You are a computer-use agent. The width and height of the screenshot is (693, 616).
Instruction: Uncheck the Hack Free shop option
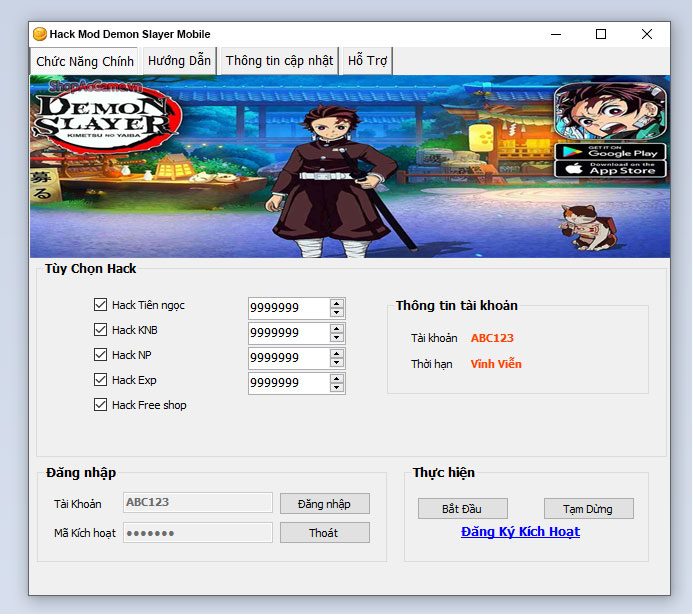100,404
